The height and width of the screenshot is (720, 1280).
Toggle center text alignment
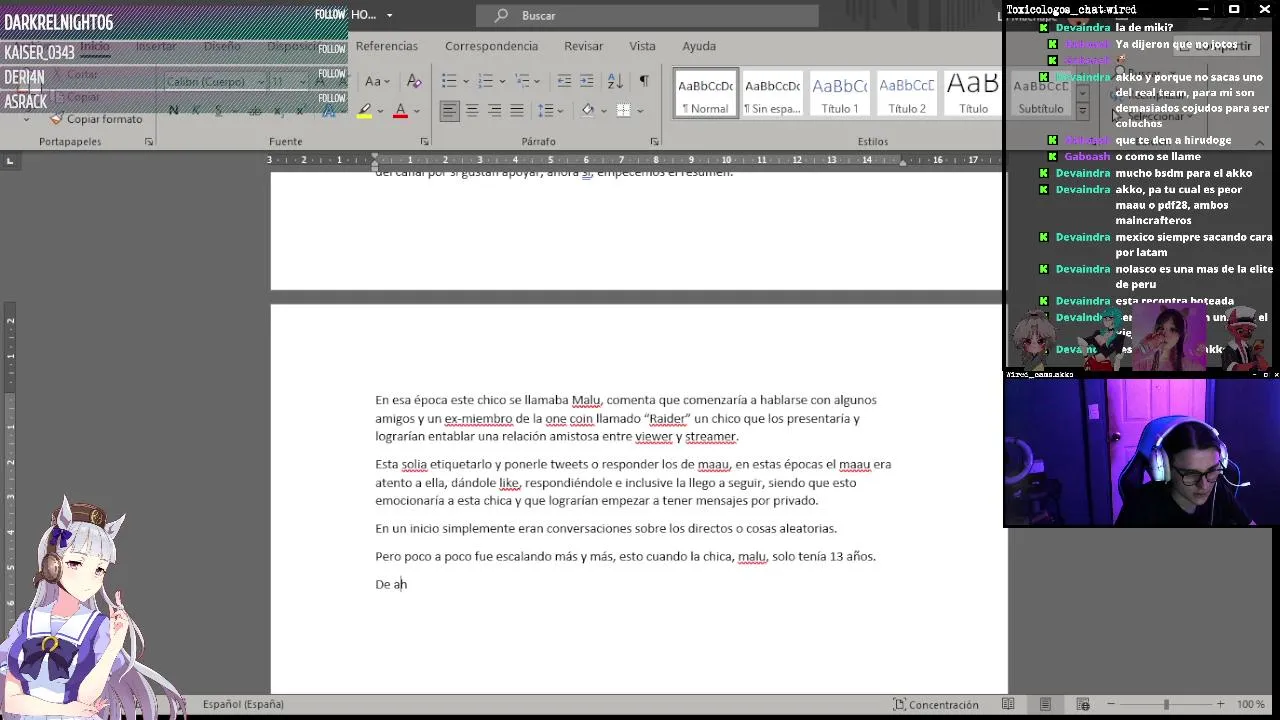click(472, 110)
